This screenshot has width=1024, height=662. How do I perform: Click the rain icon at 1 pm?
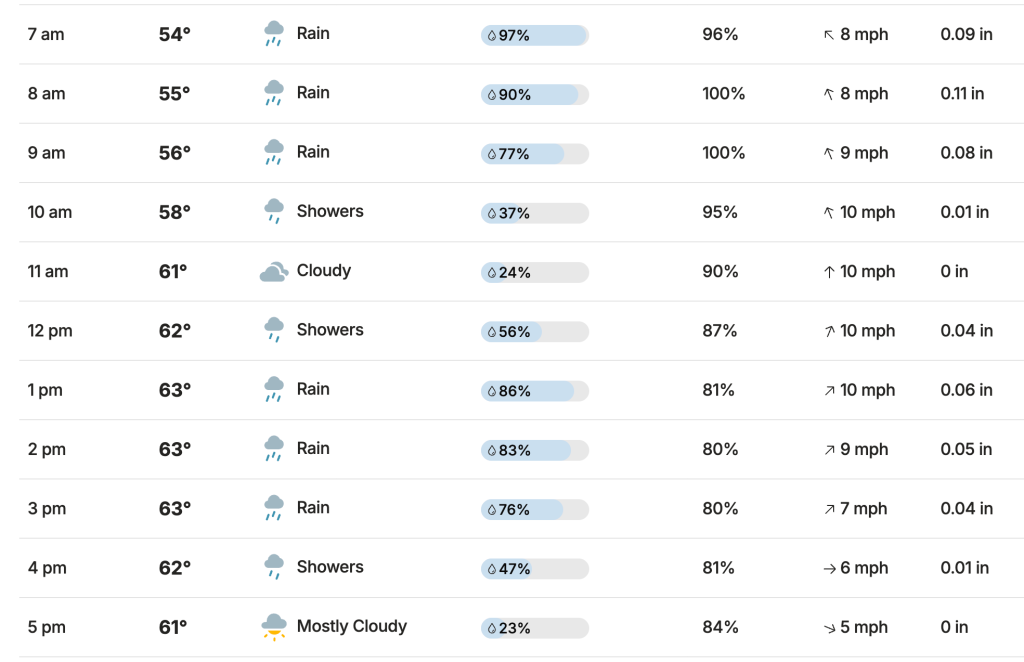(x=274, y=389)
